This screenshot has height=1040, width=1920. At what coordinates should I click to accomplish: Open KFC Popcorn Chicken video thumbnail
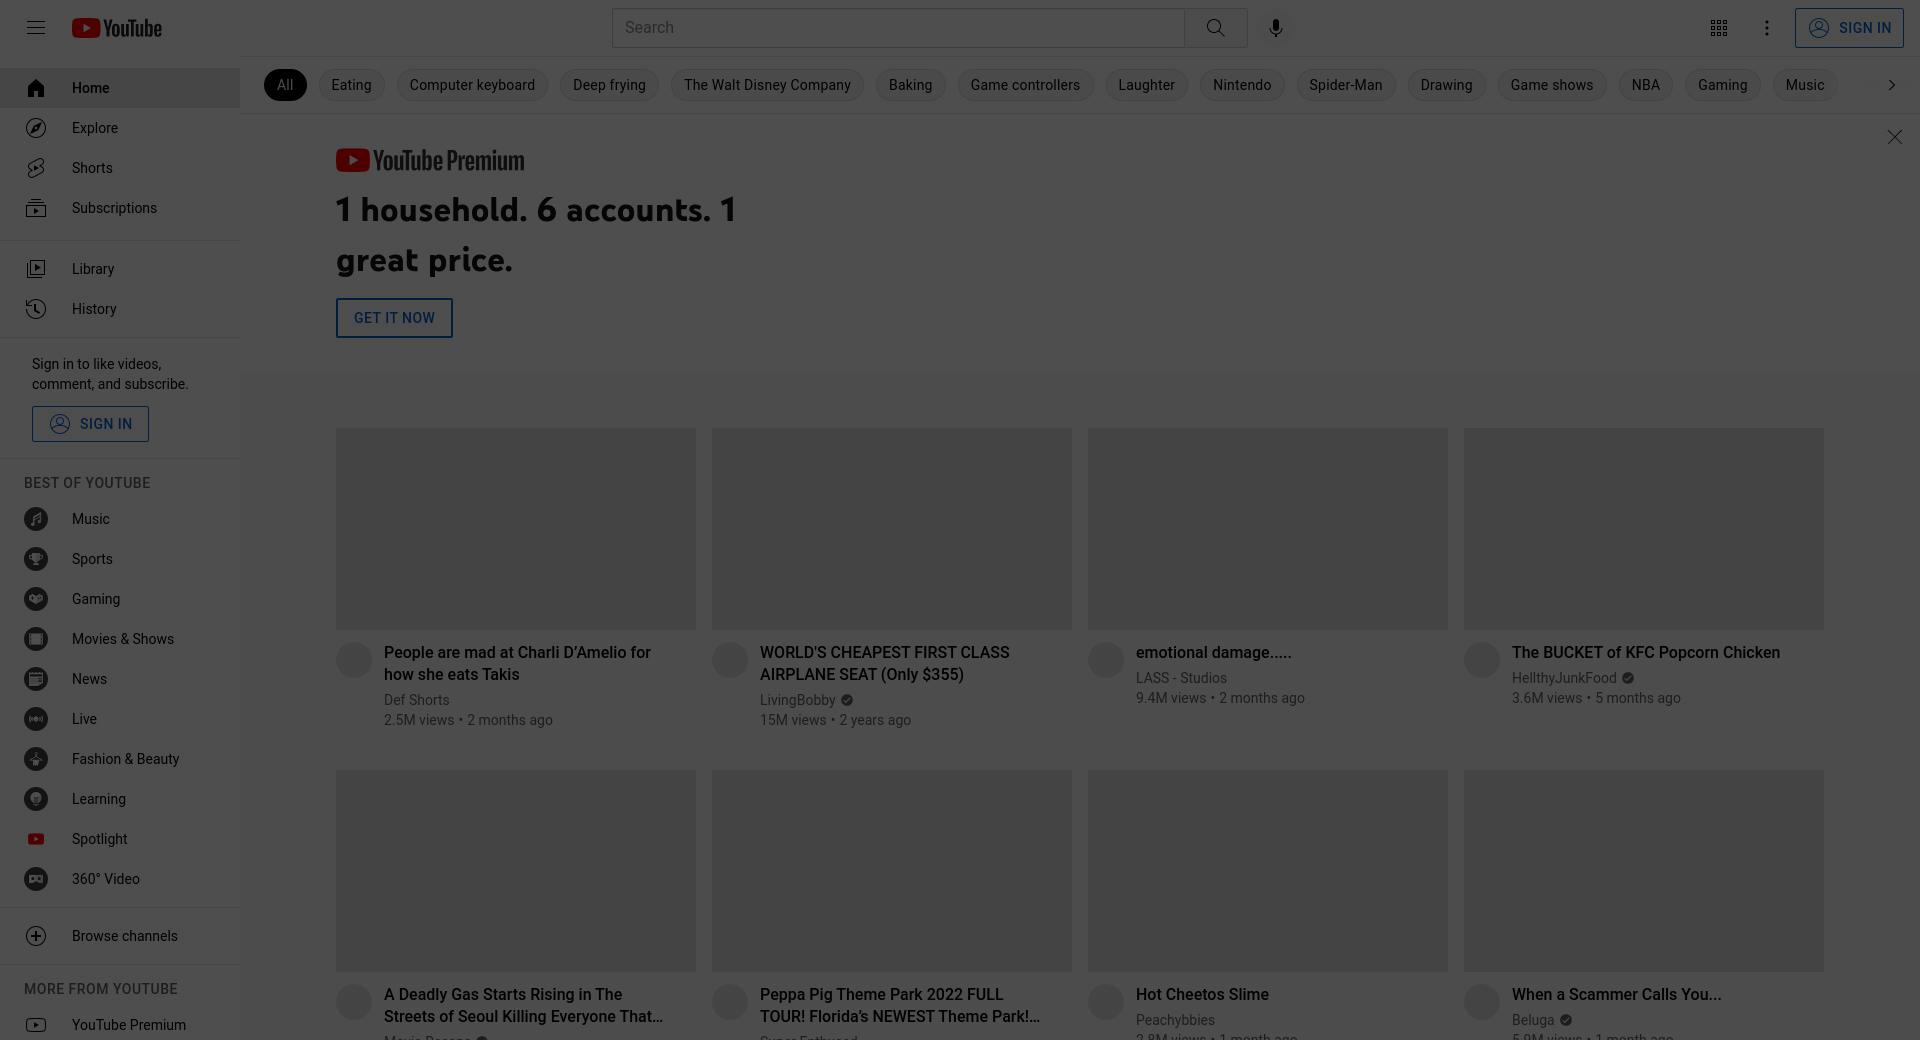(x=1644, y=530)
